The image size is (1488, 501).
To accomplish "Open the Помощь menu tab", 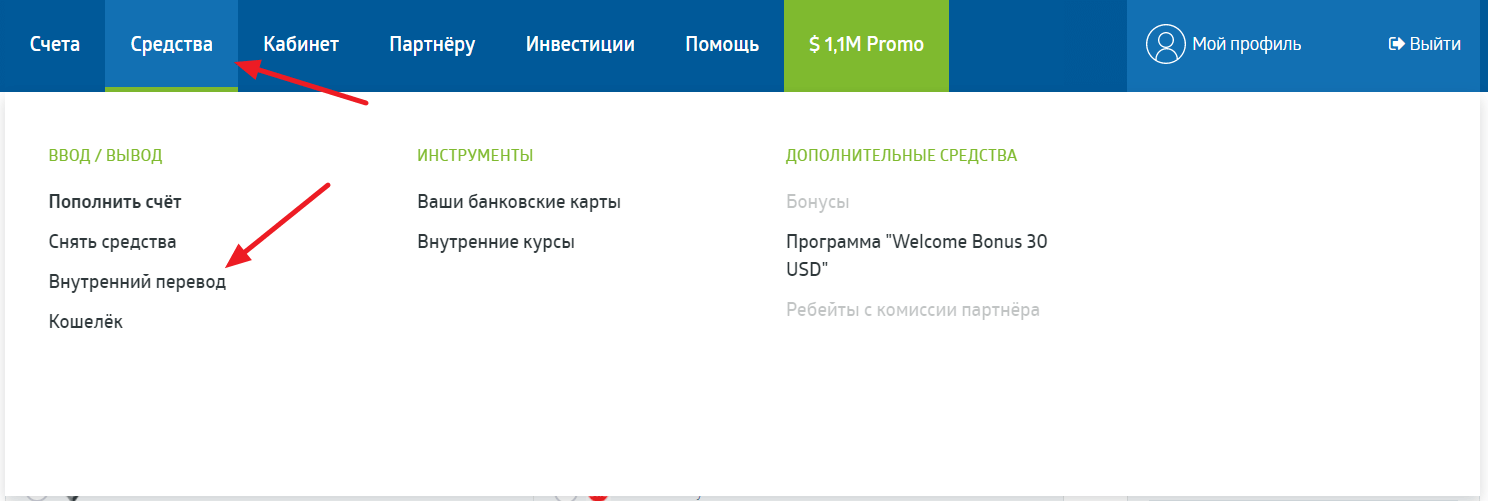I will pos(722,45).
